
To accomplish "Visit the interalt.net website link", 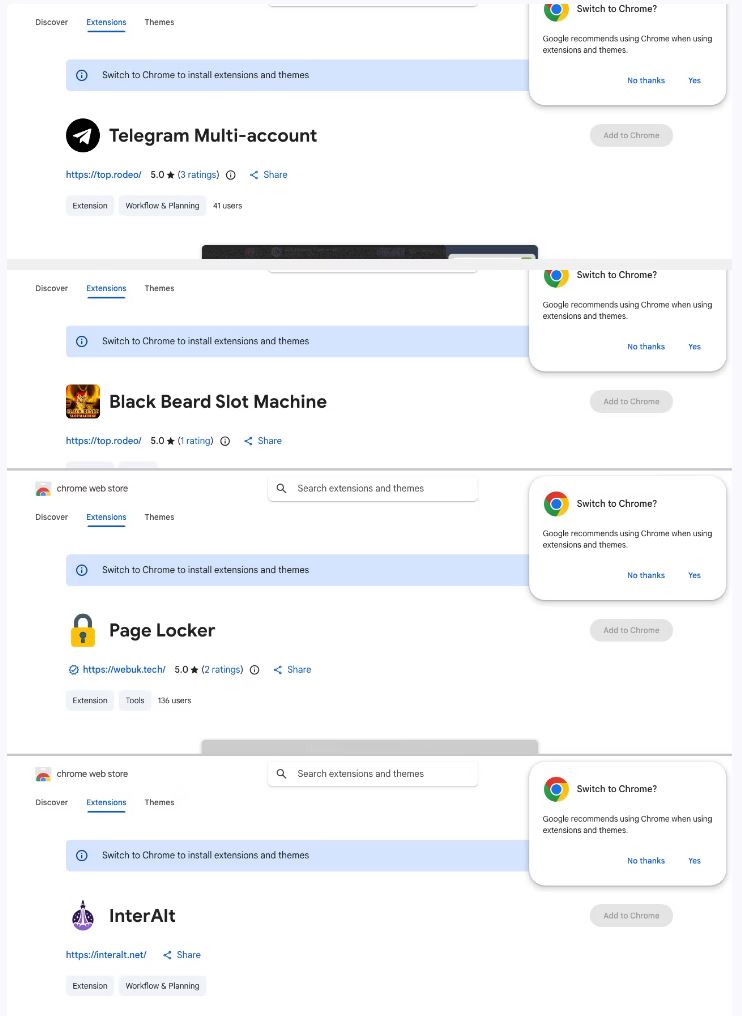I will [106, 955].
